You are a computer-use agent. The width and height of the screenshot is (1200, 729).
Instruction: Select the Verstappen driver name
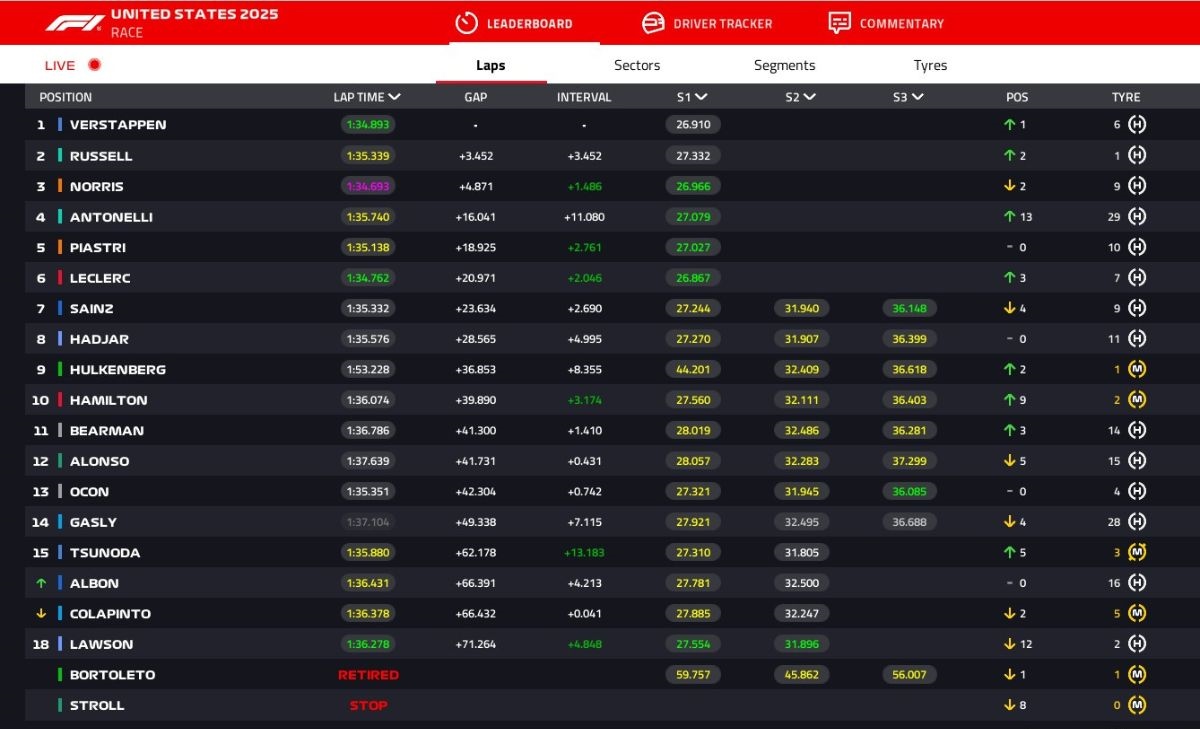[x=118, y=125]
